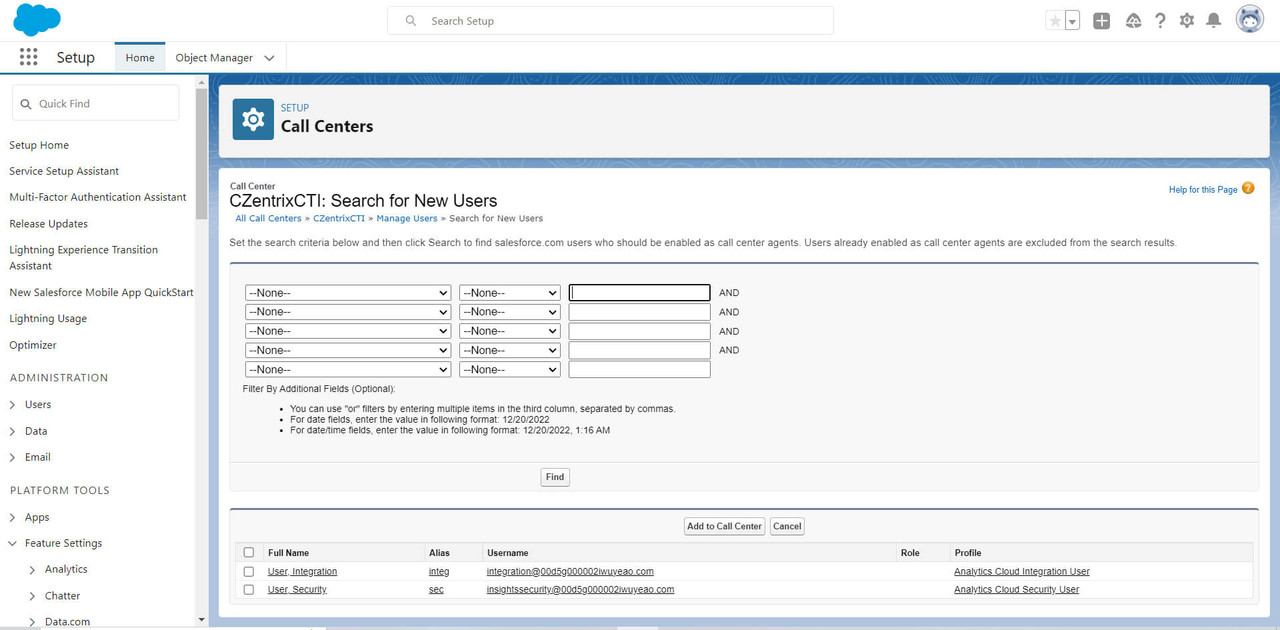Check the box for User, Security
Viewport: 1280px width, 630px height.
(249, 590)
